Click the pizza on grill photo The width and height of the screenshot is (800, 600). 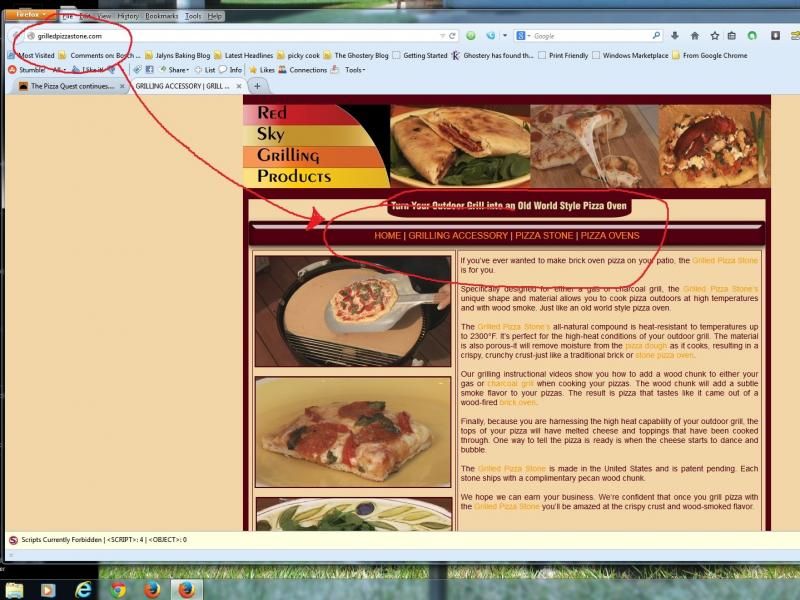coord(353,311)
